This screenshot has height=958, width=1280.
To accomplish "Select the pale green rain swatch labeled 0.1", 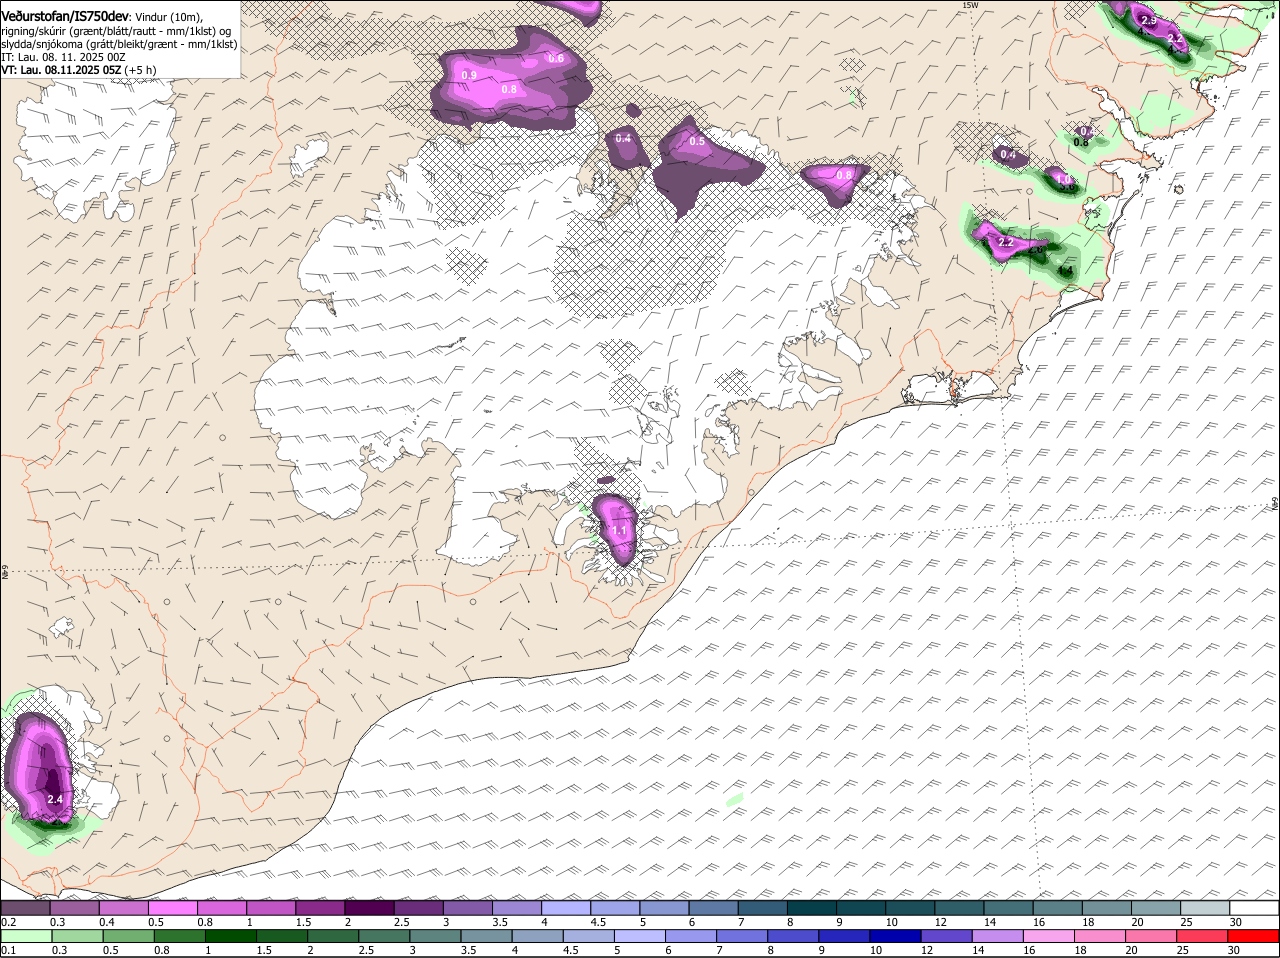I will [x=25, y=936].
